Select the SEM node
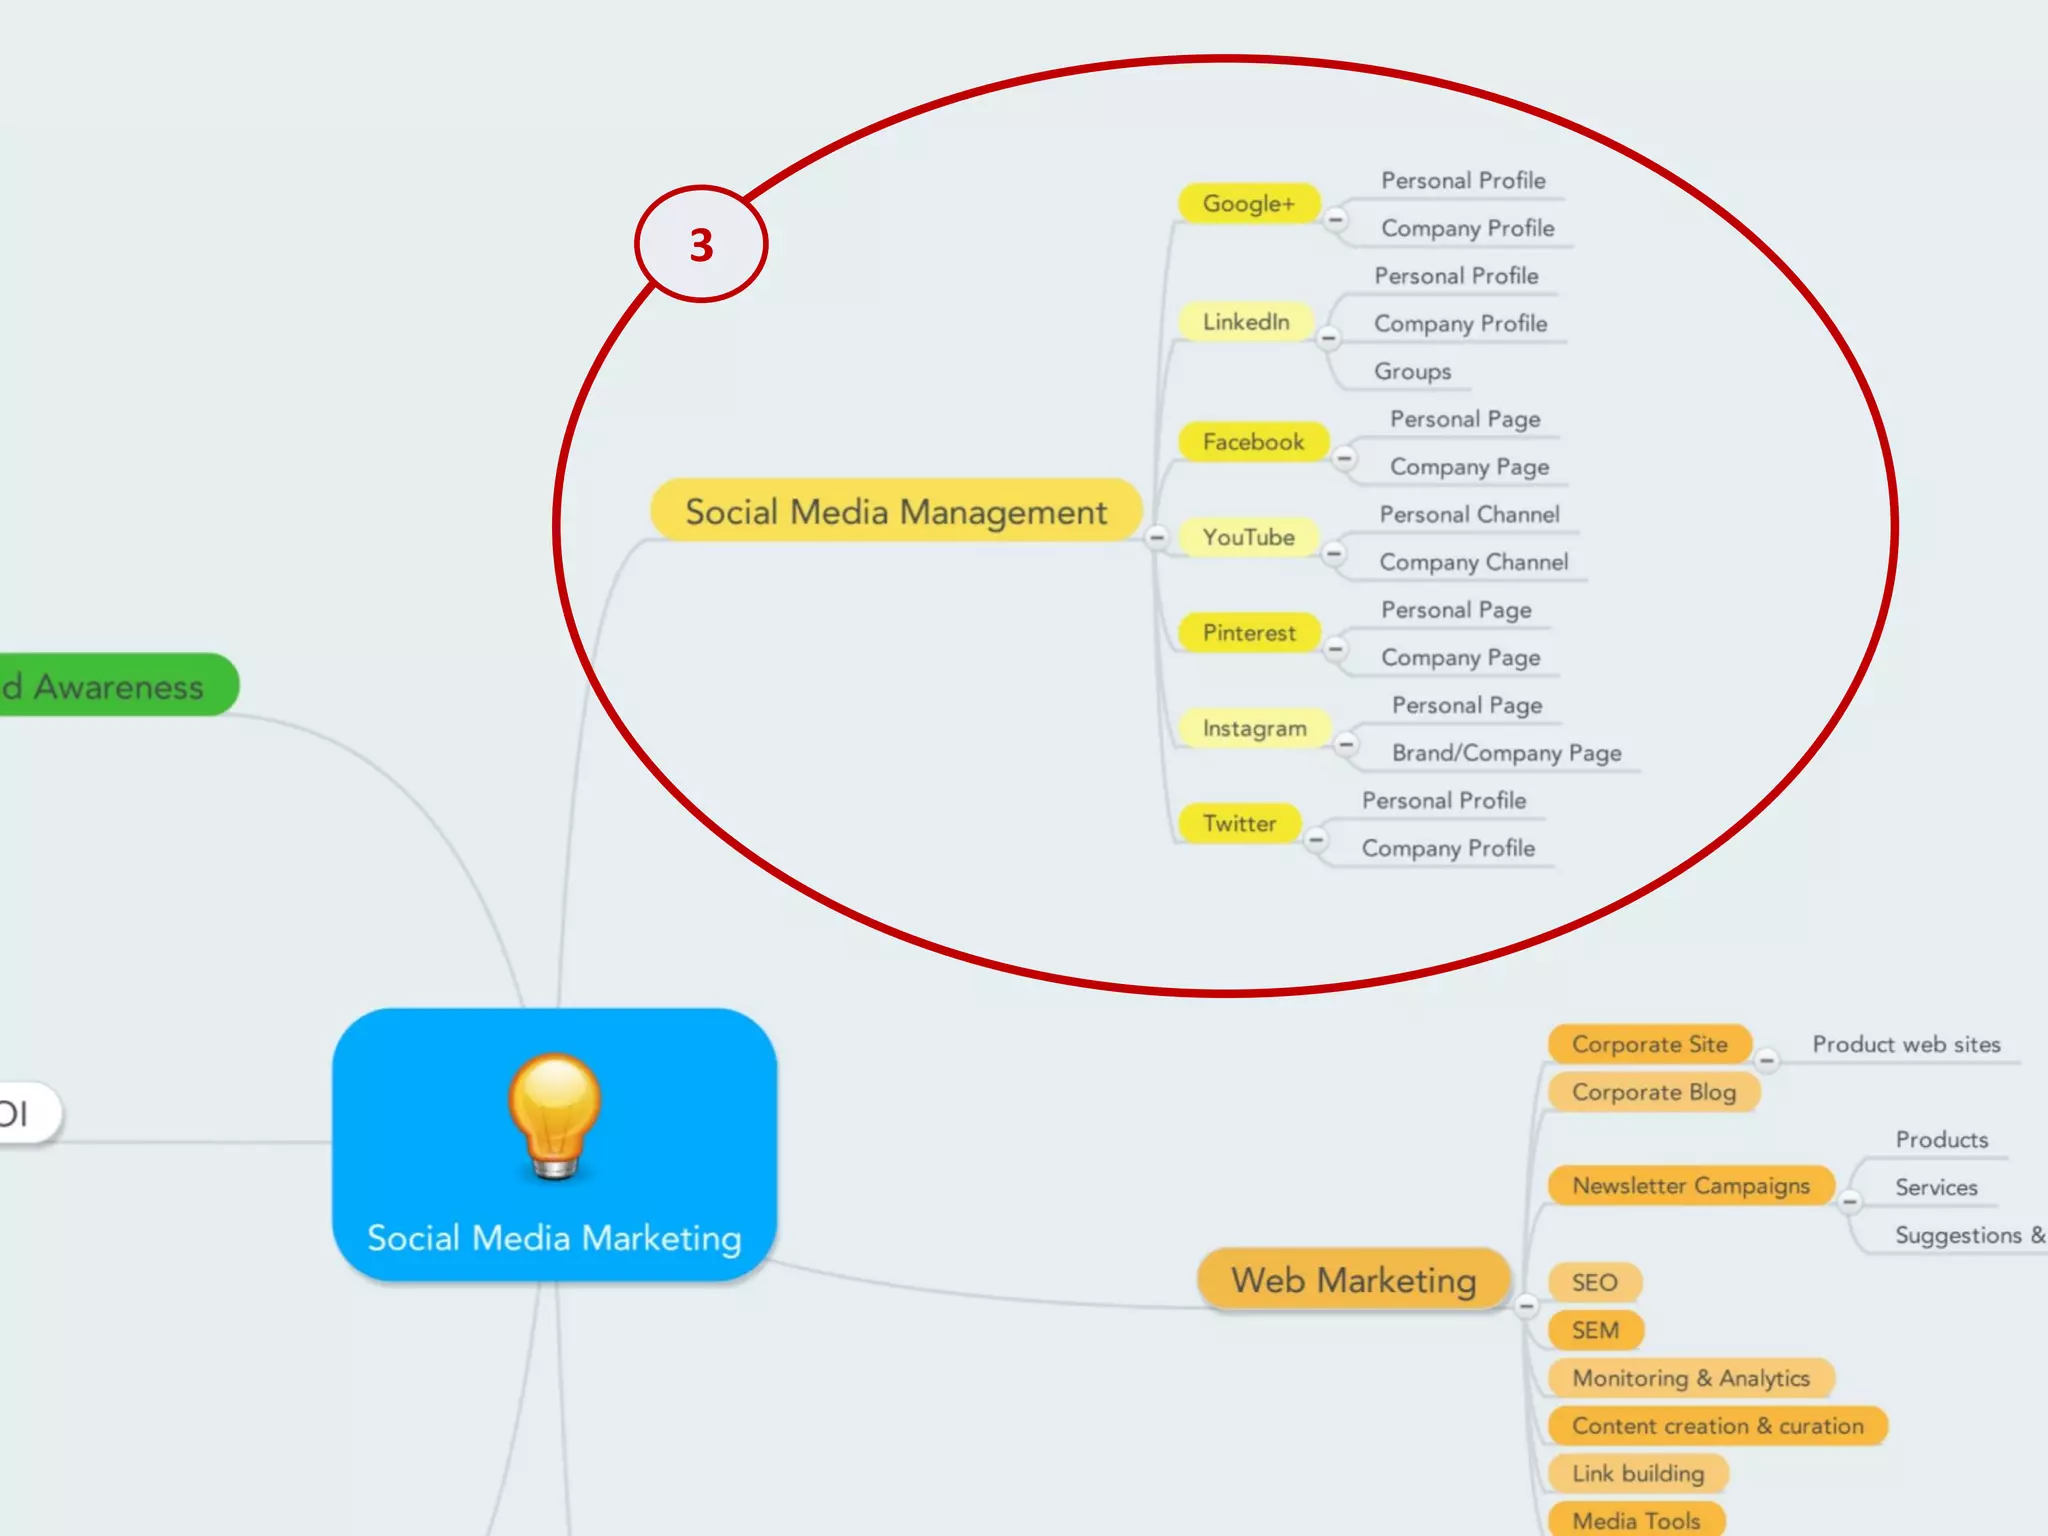The image size is (2048, 1536). click(x=1595, y=1331)
